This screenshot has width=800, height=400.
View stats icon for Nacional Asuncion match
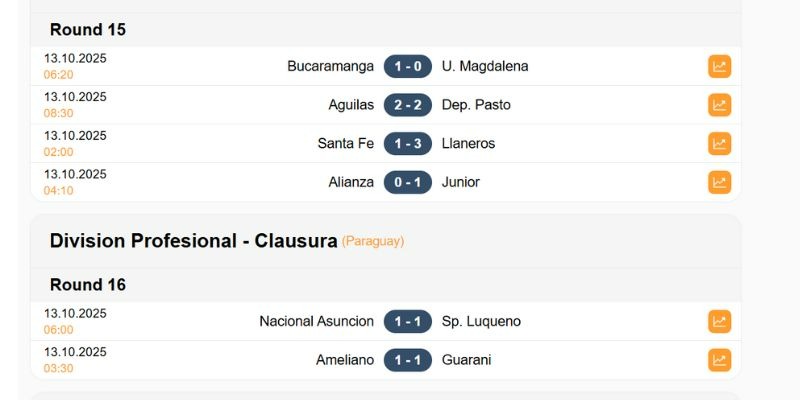pyautogui.click(x=719, y=321)
